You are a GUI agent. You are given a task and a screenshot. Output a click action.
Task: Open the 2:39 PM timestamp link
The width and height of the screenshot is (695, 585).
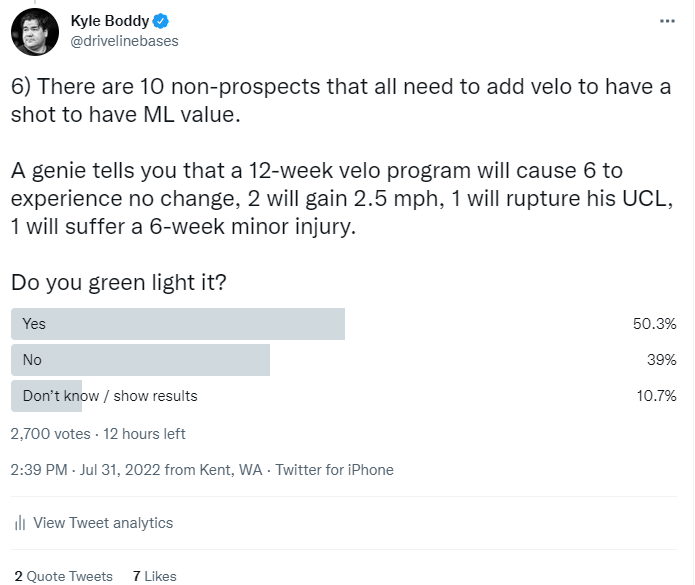tap(39, 470)
